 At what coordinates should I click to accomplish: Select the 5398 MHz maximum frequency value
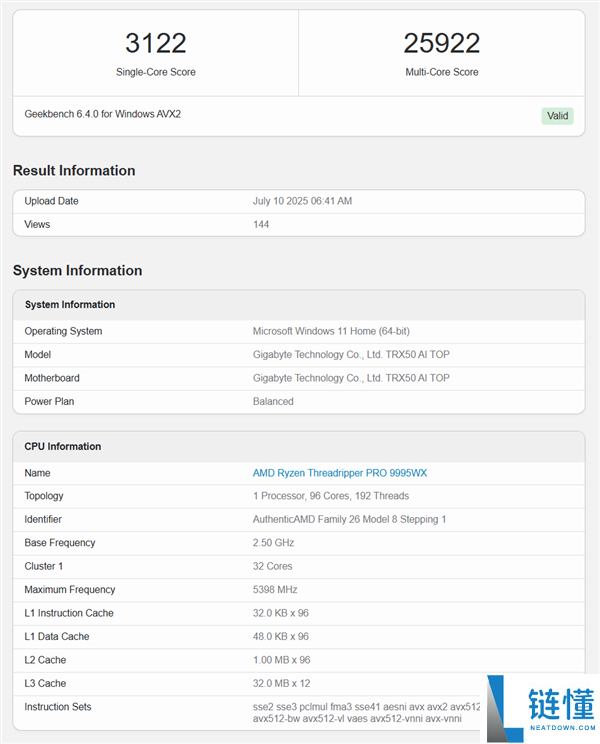tap(275, 590)
